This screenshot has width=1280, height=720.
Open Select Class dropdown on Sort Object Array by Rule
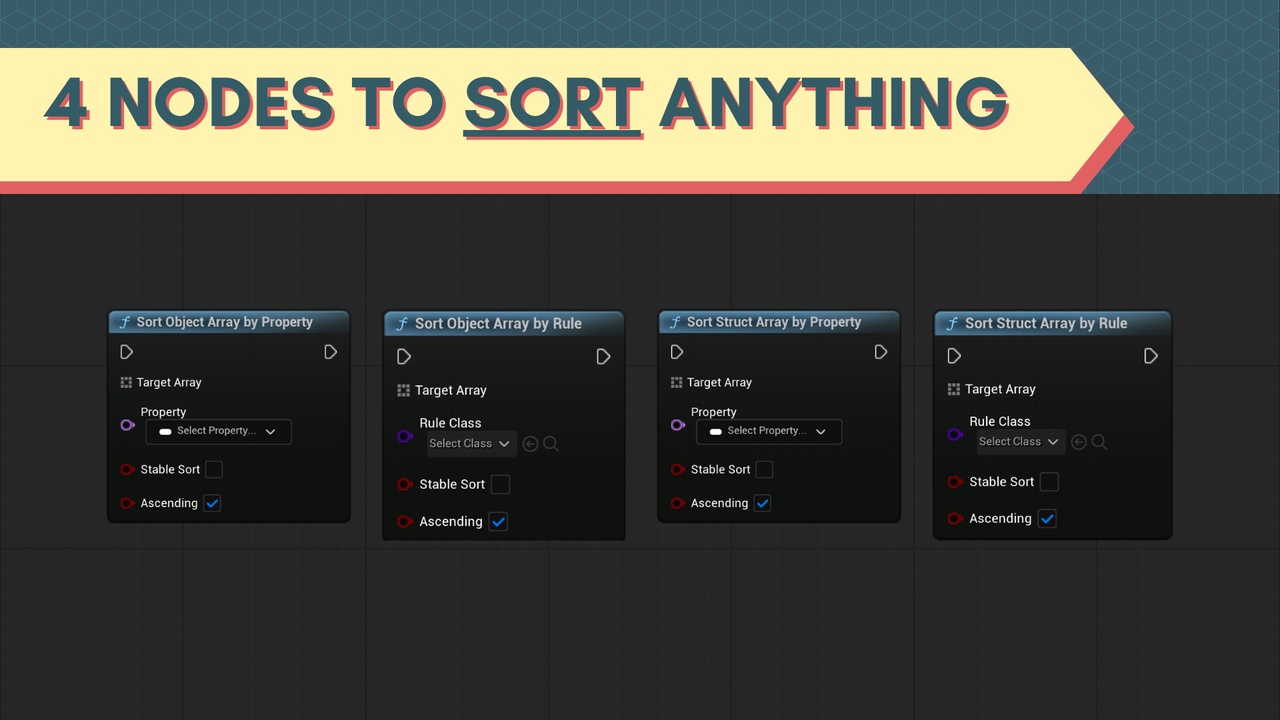point(471,444)
